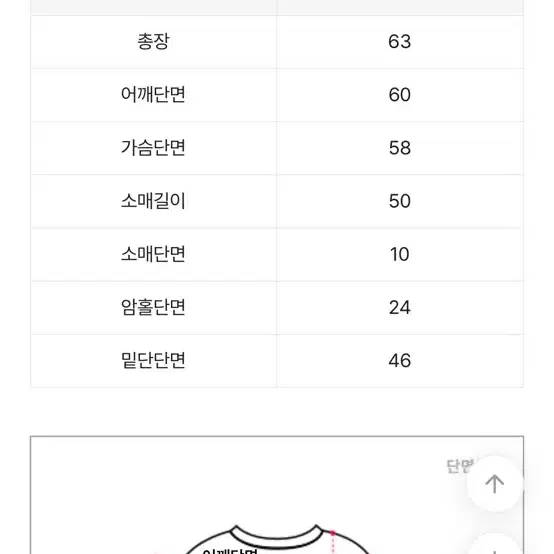Select the 총장 value 63
This screenshot has width=554, height=554.
[x=400, y=41]
